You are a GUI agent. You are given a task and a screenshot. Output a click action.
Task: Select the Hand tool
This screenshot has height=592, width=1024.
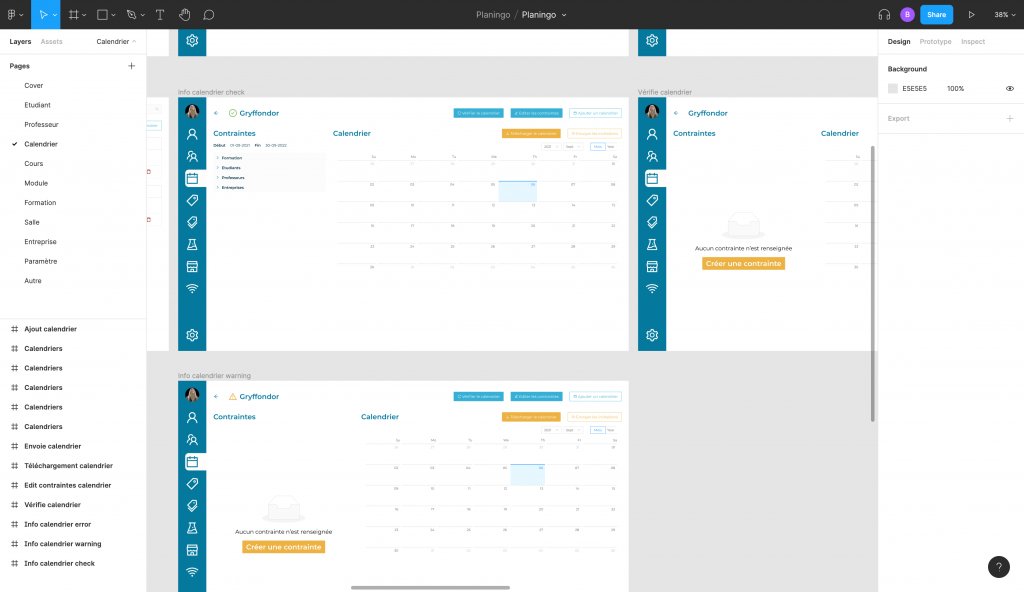(x=184, y=15)
